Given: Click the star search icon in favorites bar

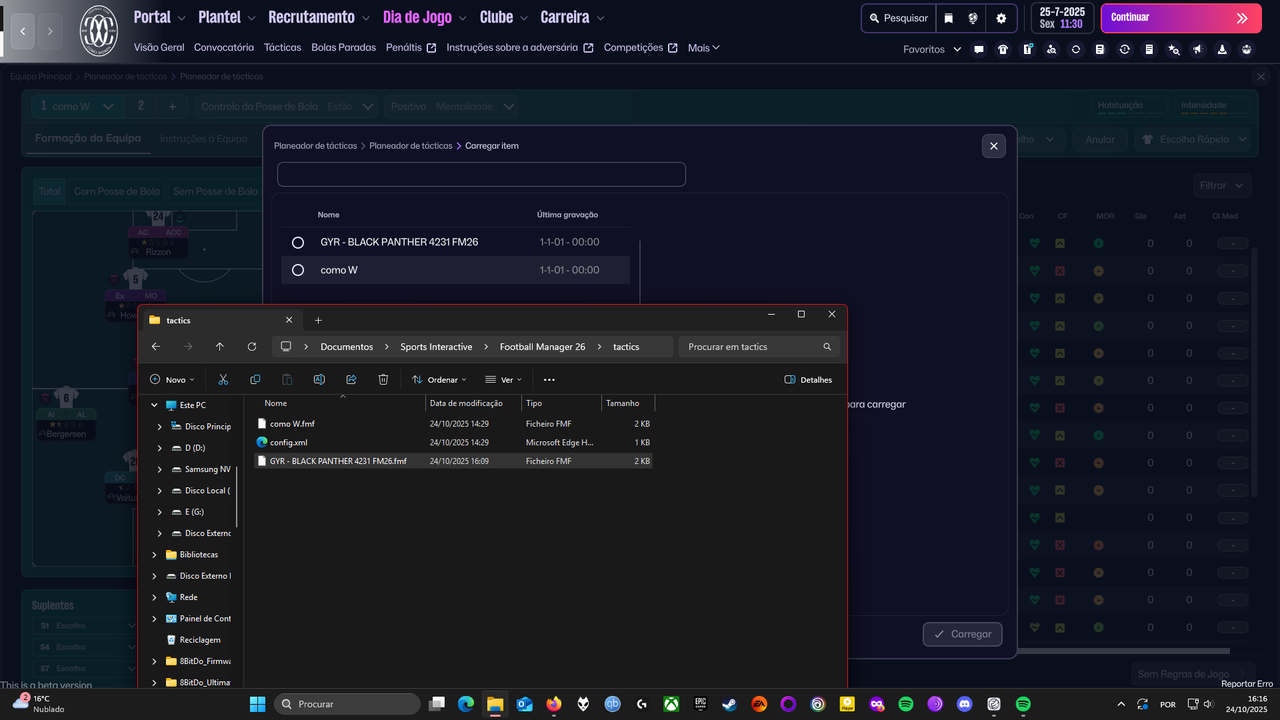Looking at the screenshot, I should (x=1174, y=49).
